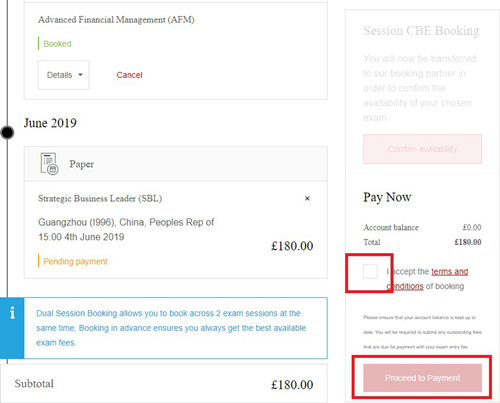Image resolution: width=500 pixels, height=403 pixels.
Task: Cancel the Advanced Financial Management booking
Action: pyautogui.click(x=129, y=75)
